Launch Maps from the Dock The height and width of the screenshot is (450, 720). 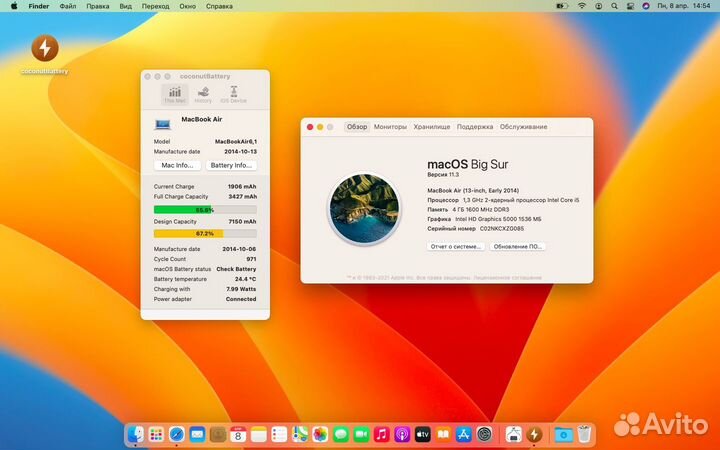click(300, 434)
